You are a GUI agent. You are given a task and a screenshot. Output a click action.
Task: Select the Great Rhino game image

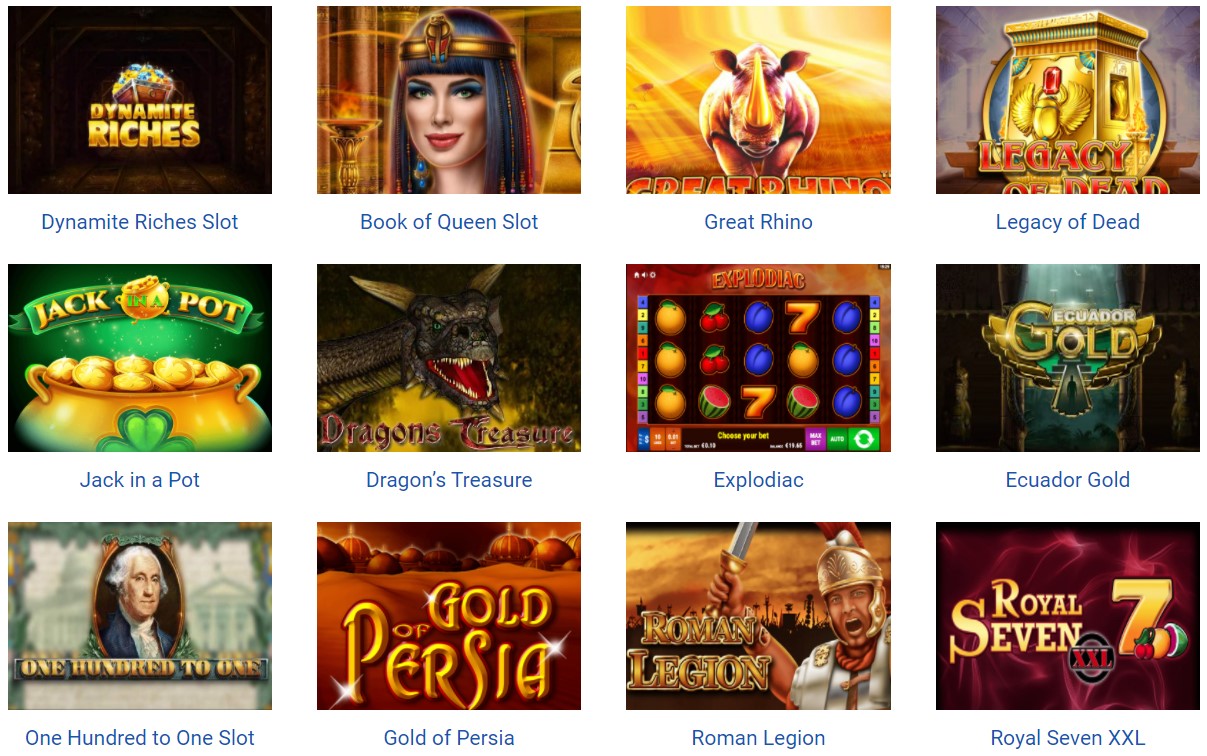pos(758,100)
